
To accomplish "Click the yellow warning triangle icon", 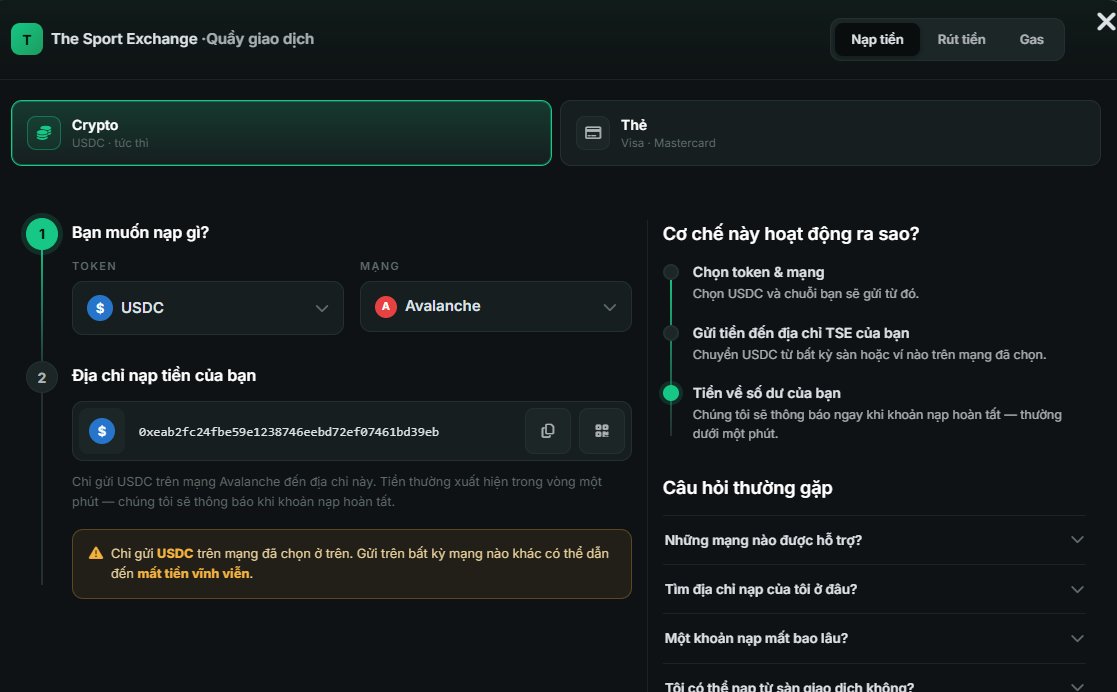I will [95, 553].
